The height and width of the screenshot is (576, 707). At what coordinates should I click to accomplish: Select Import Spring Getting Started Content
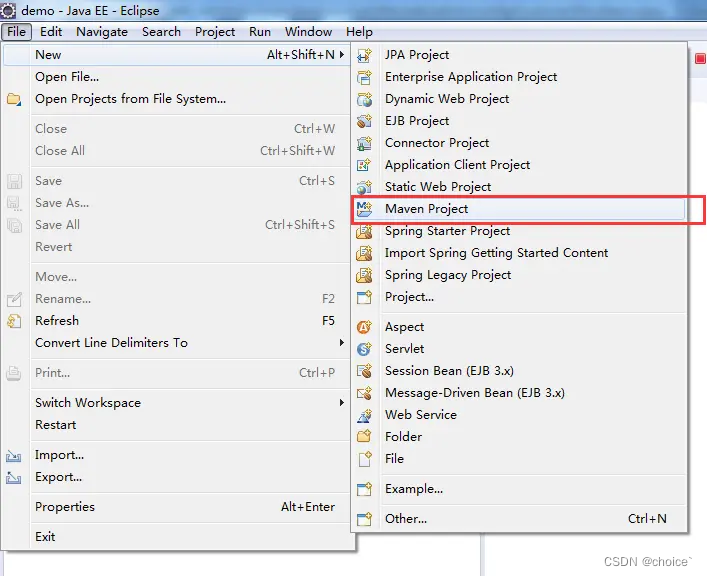(519, 253)
